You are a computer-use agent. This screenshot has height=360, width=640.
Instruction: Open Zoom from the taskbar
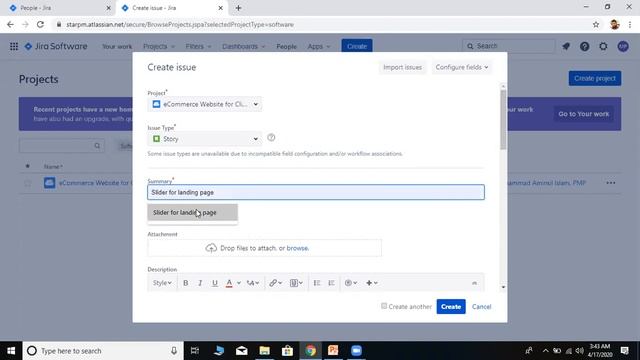356,351
